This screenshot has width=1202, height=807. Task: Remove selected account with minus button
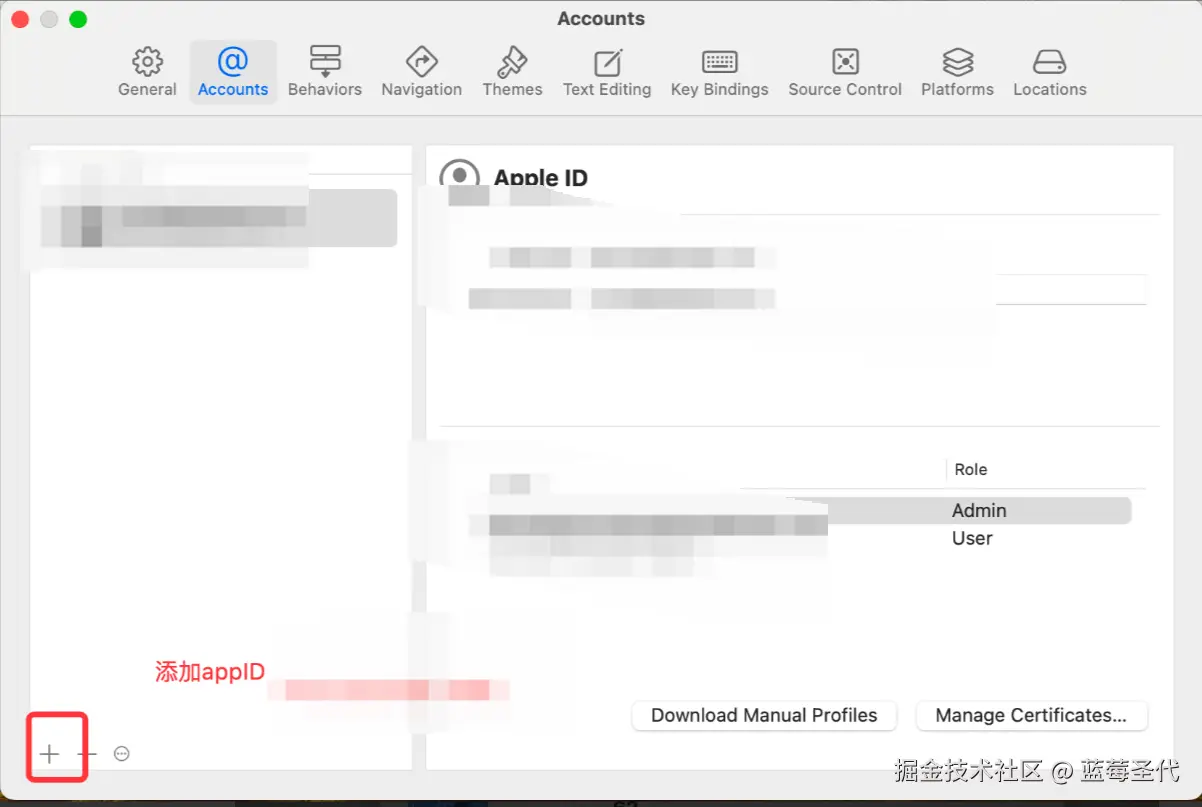coord(87,754)
